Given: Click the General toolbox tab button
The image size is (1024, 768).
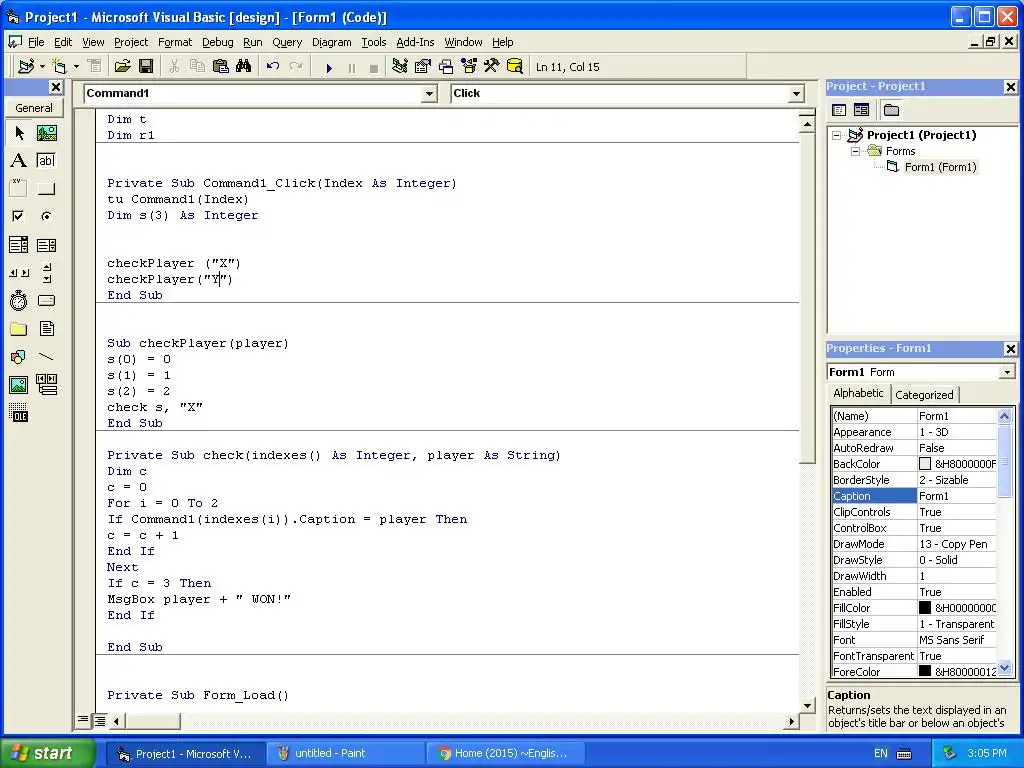Looking at the screenshot, I should [x=34, y=108].
